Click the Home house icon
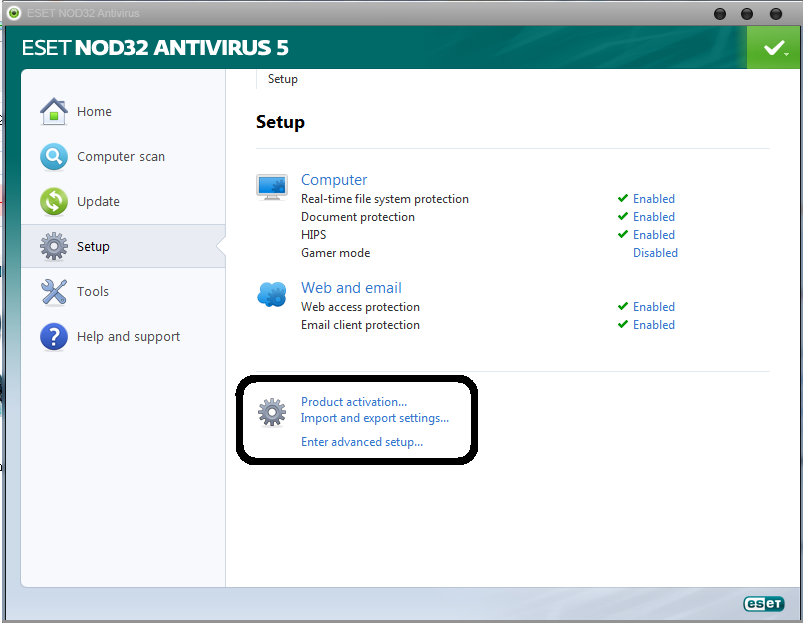 point(54,111)
